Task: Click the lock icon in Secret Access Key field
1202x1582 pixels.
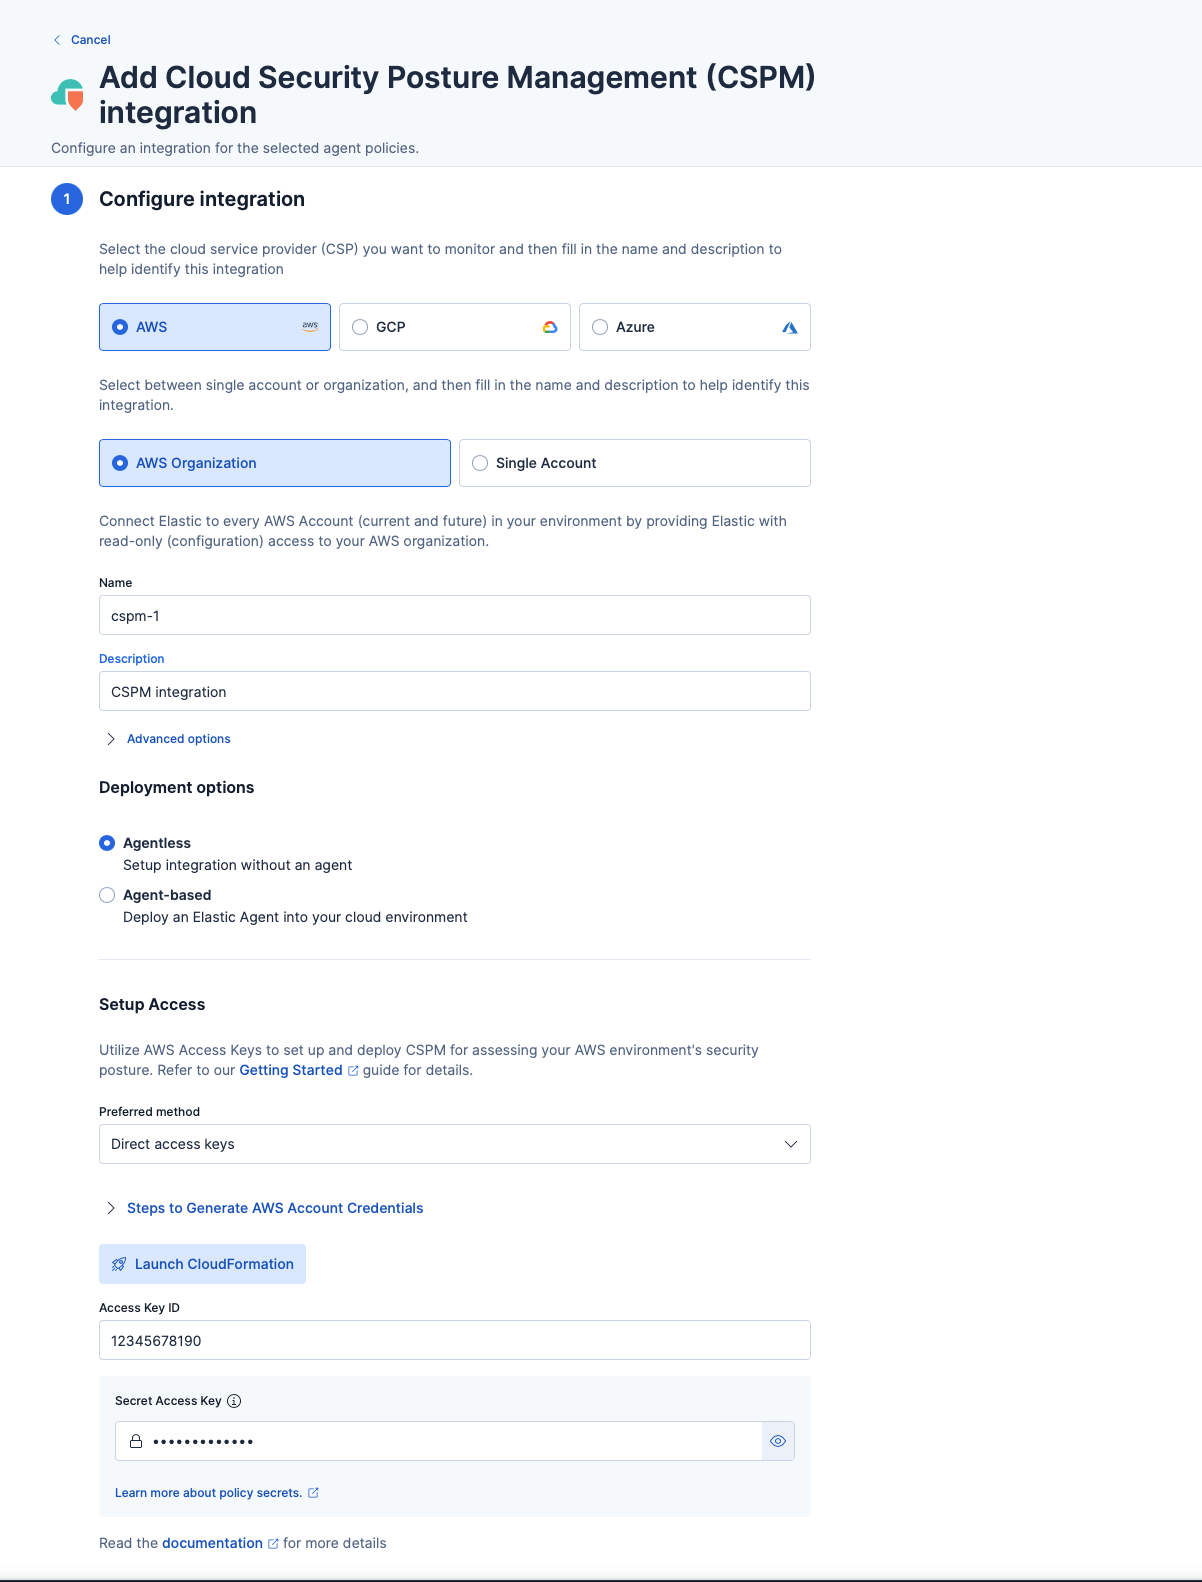Action: click(x=136, y=1441)
